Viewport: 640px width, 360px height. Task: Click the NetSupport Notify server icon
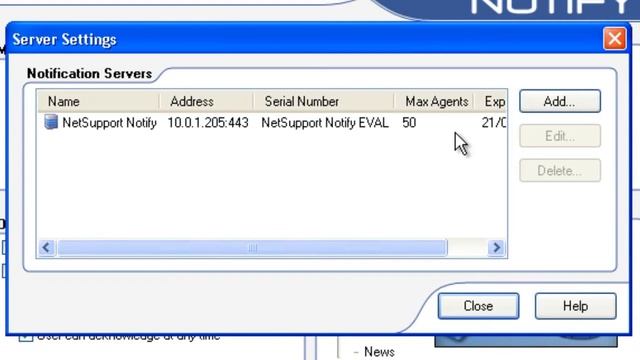pyautogui.click(x=51, y=122)
